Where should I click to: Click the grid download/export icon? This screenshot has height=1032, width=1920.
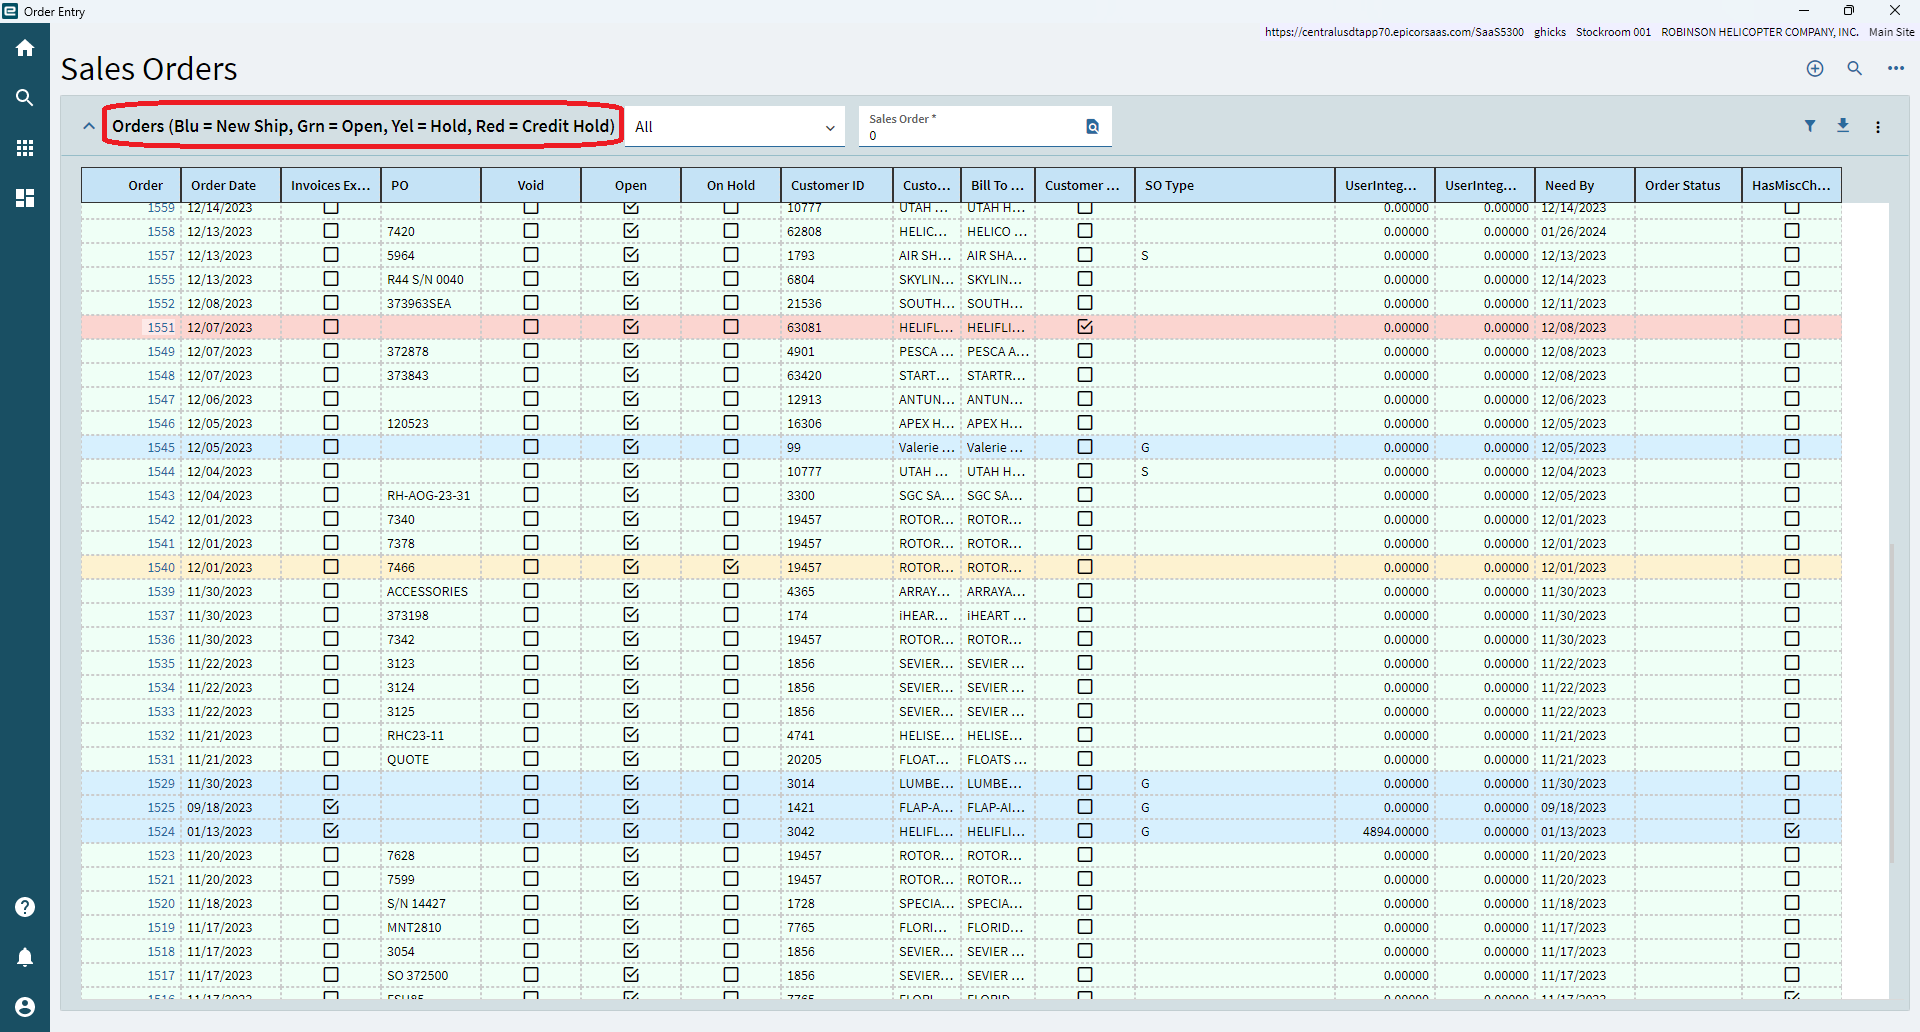[x=1843, y=126]
